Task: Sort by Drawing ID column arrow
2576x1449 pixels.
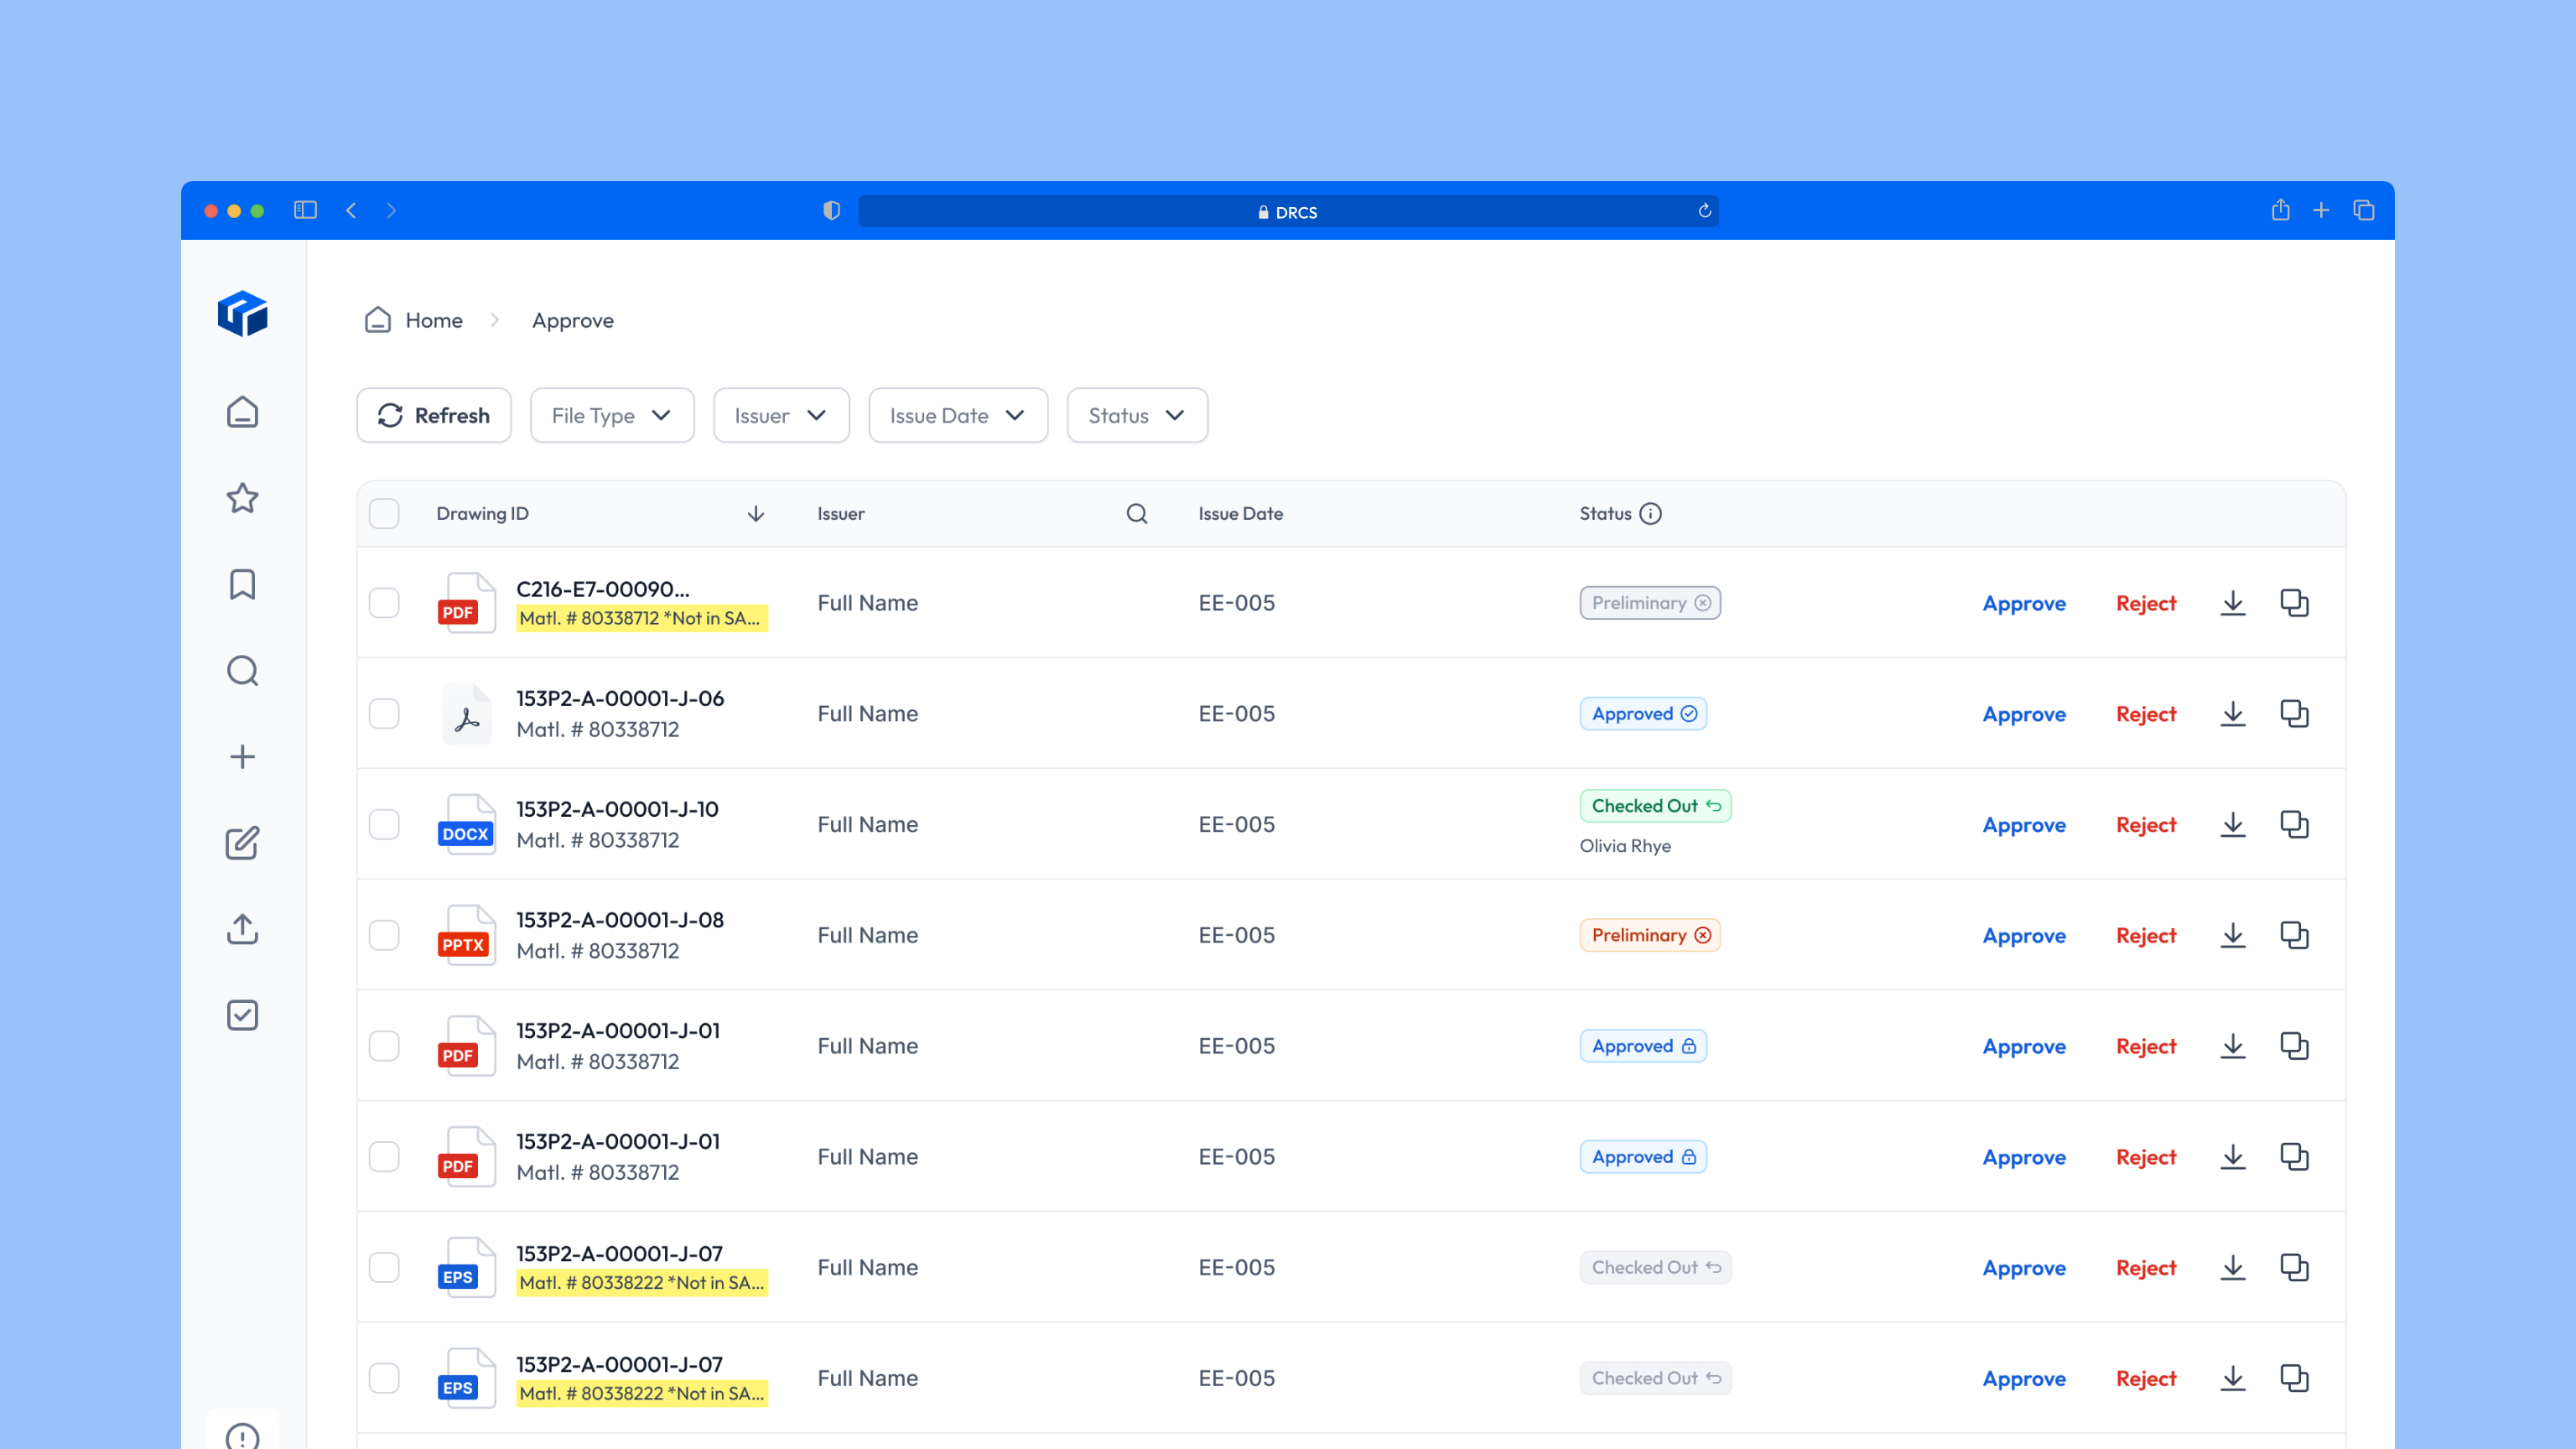Action: [756, 514]
